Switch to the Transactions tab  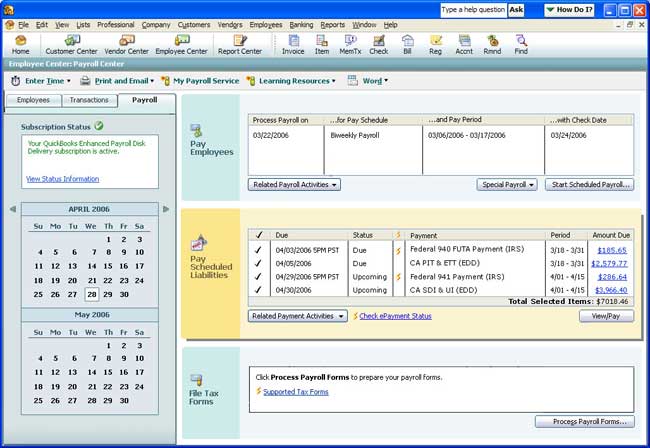pyautogui.click(x=89, y=100)
